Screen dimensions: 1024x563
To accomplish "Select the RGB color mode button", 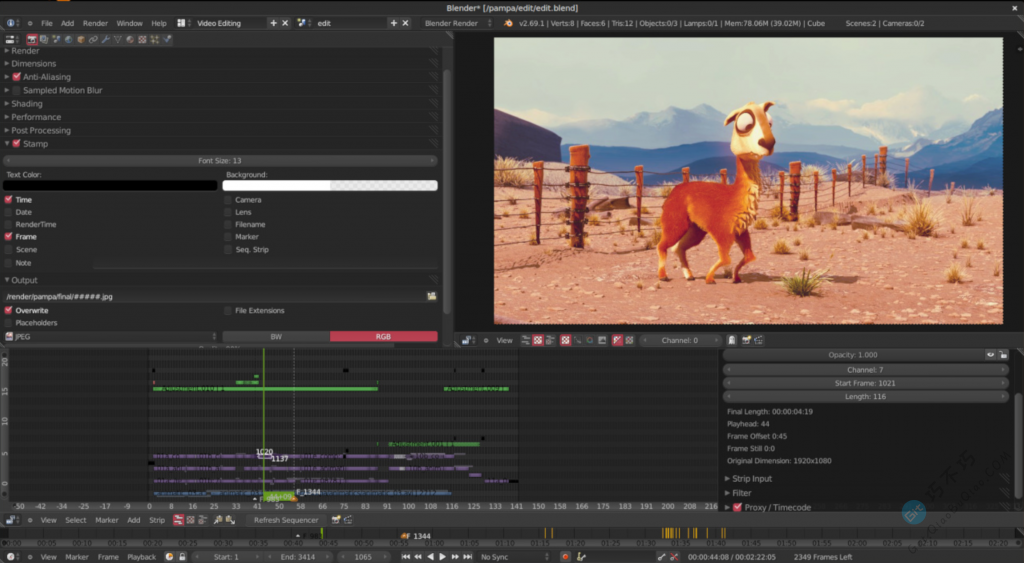I will pos(383,337).
